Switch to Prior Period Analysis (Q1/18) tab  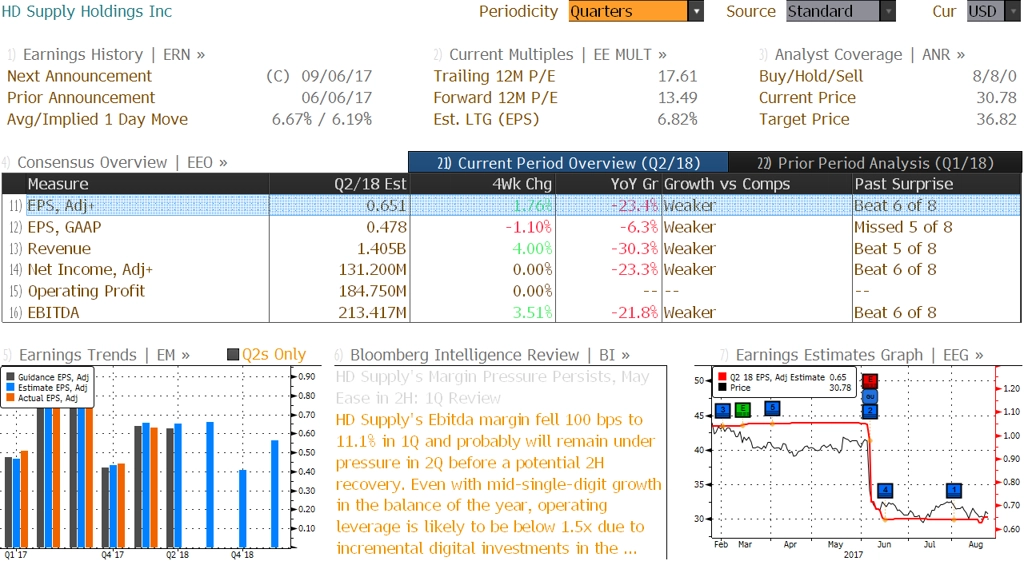[x=875, y=163]
